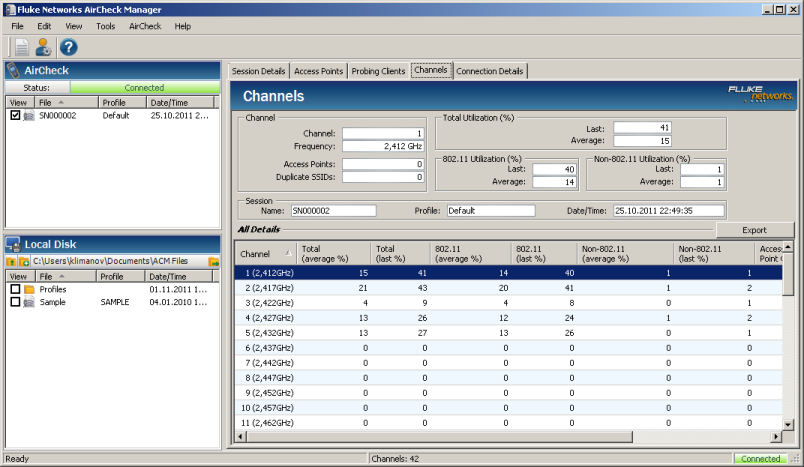Open the AirCheck menu
This screenshot has height=467, width=804.
click(145, 26)
